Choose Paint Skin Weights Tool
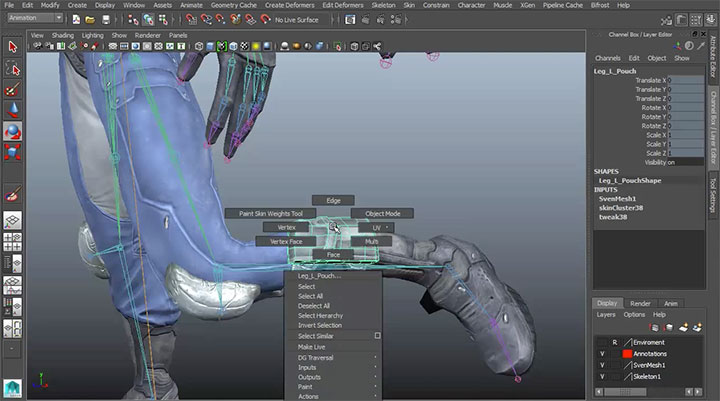 pos(270,214)
